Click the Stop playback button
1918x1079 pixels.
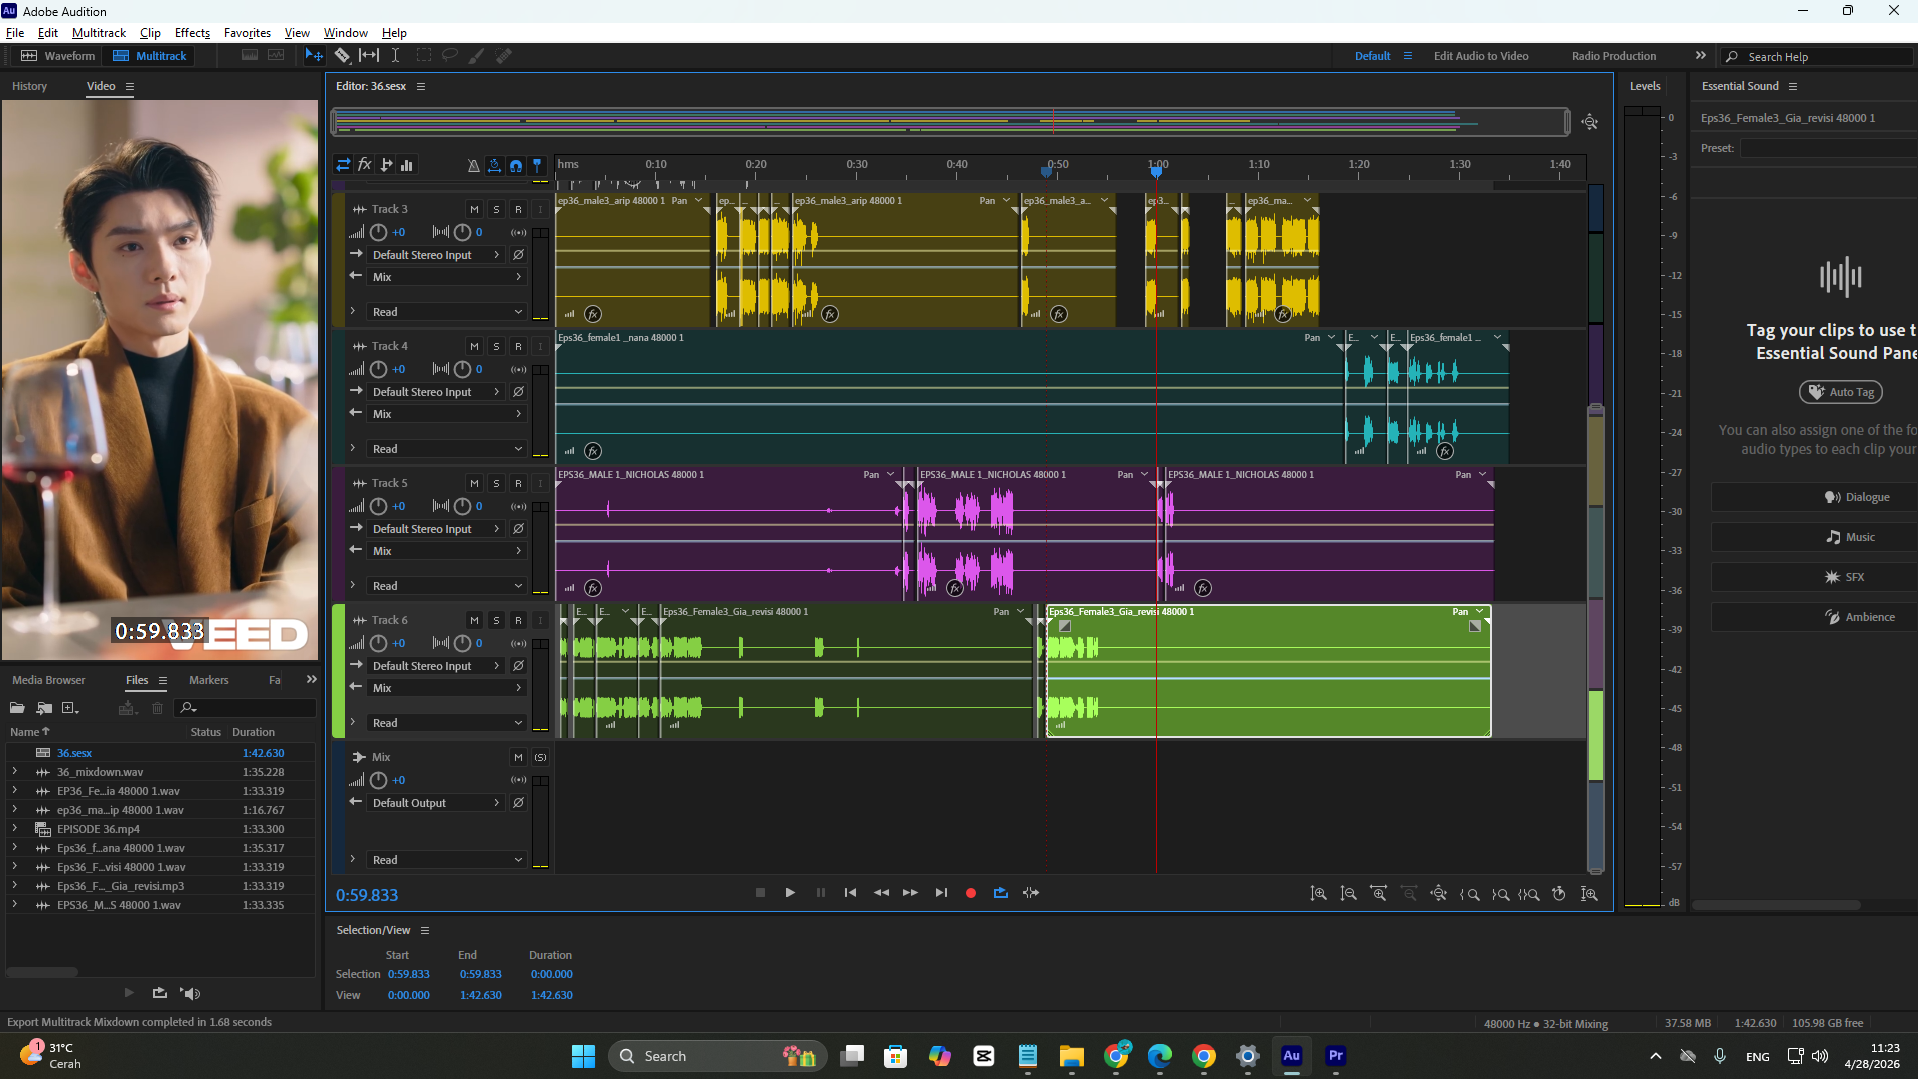(760, 893)
